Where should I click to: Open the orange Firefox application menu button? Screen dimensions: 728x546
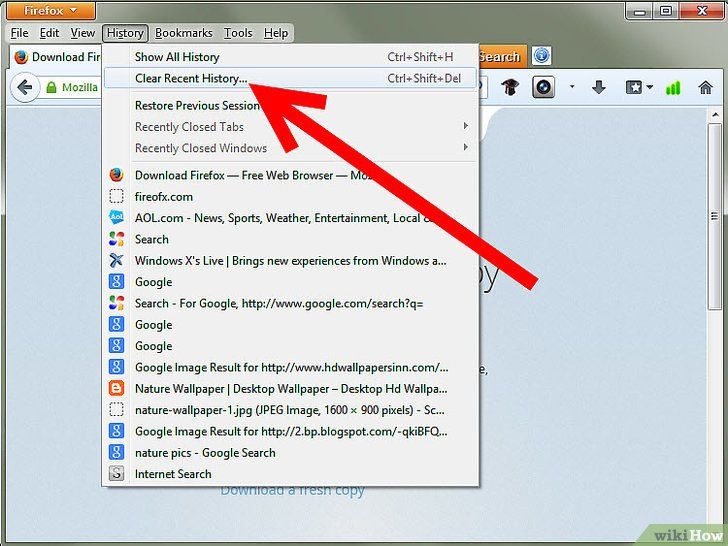click(x=51, y=11)
